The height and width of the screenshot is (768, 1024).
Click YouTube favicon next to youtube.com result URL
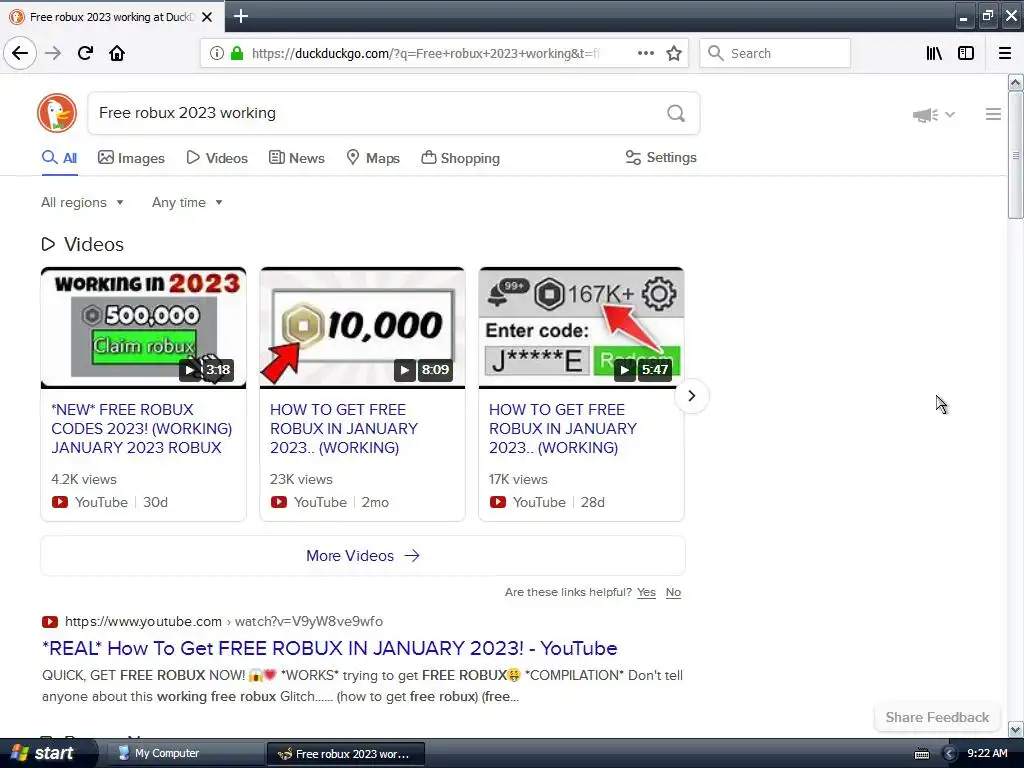(50, 622)
